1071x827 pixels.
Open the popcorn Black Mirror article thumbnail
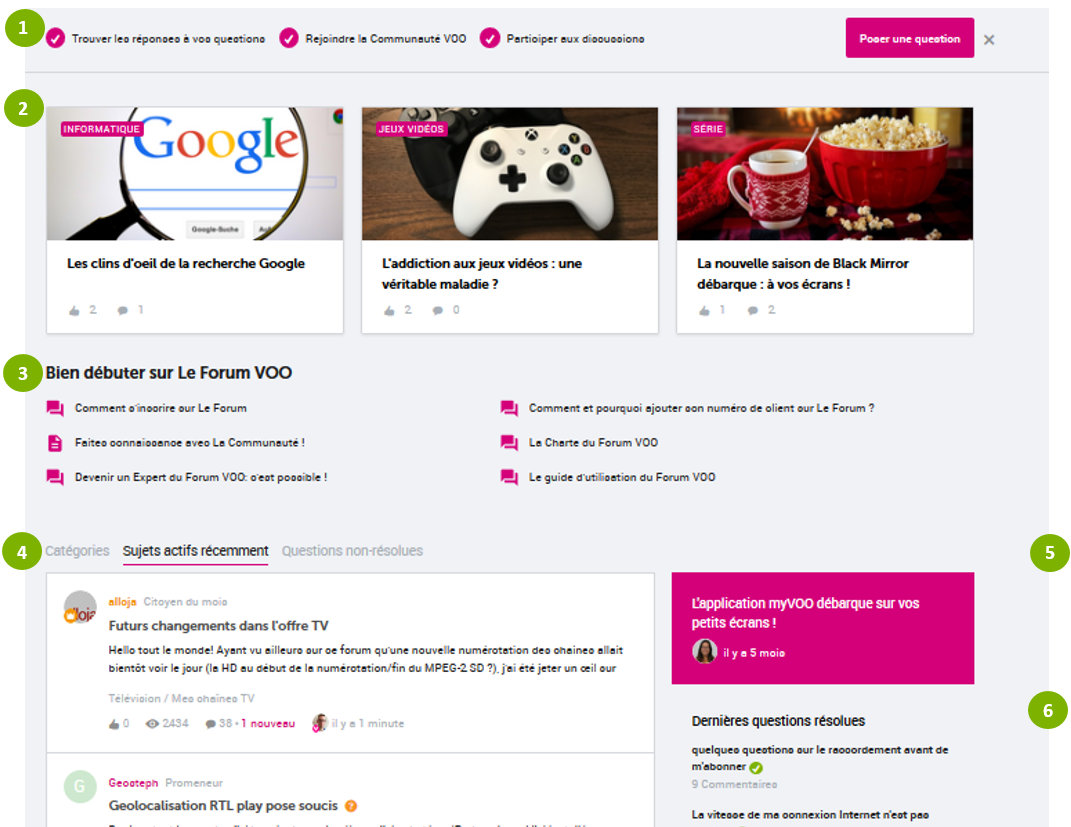(824, 173)
